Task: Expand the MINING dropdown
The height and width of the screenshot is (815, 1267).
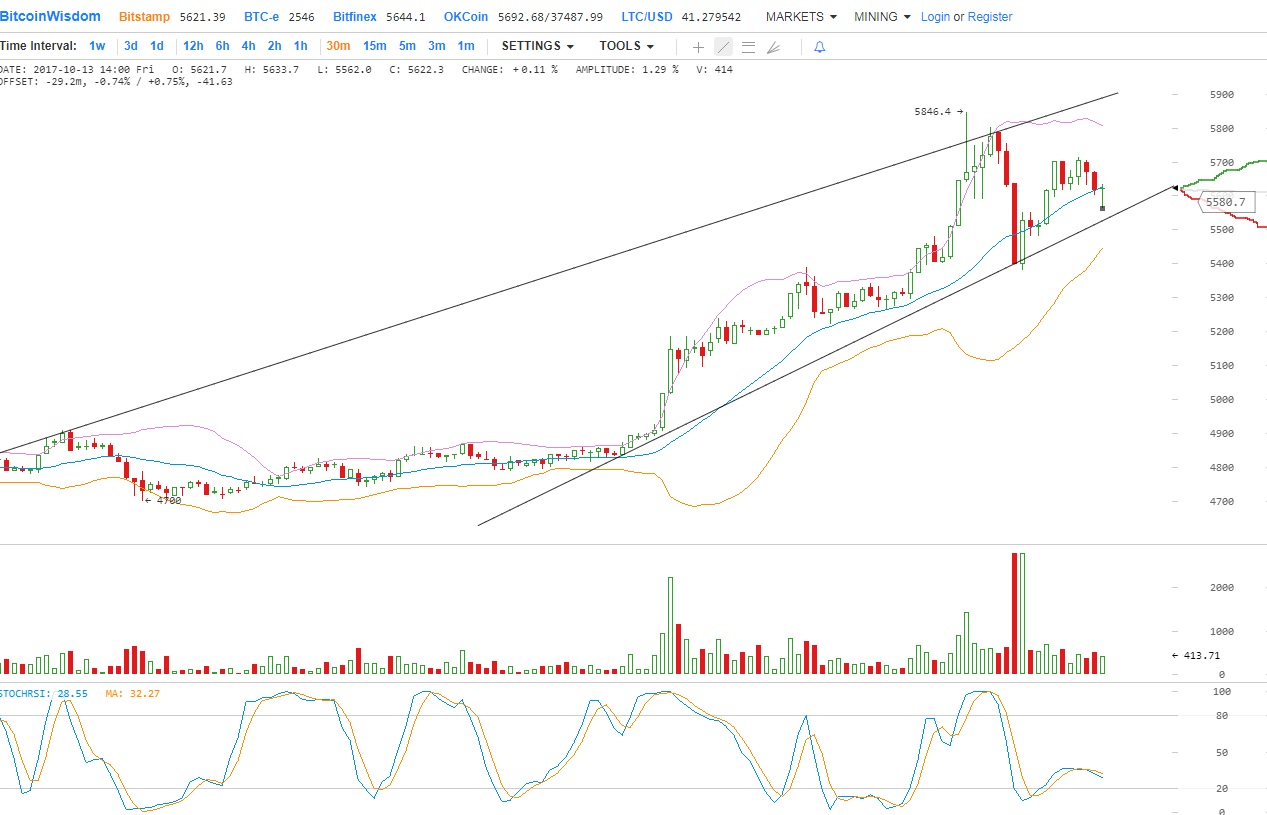Action: click(x=882, y=17)
